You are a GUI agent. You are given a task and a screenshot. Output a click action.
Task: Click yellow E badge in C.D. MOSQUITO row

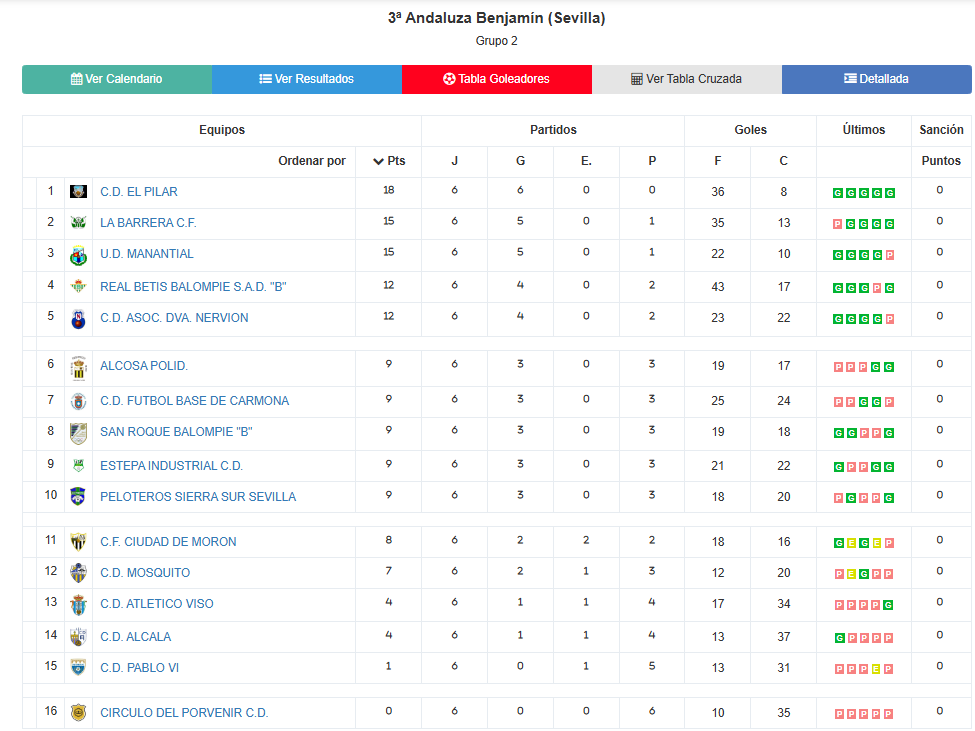[x=851, y=574]
